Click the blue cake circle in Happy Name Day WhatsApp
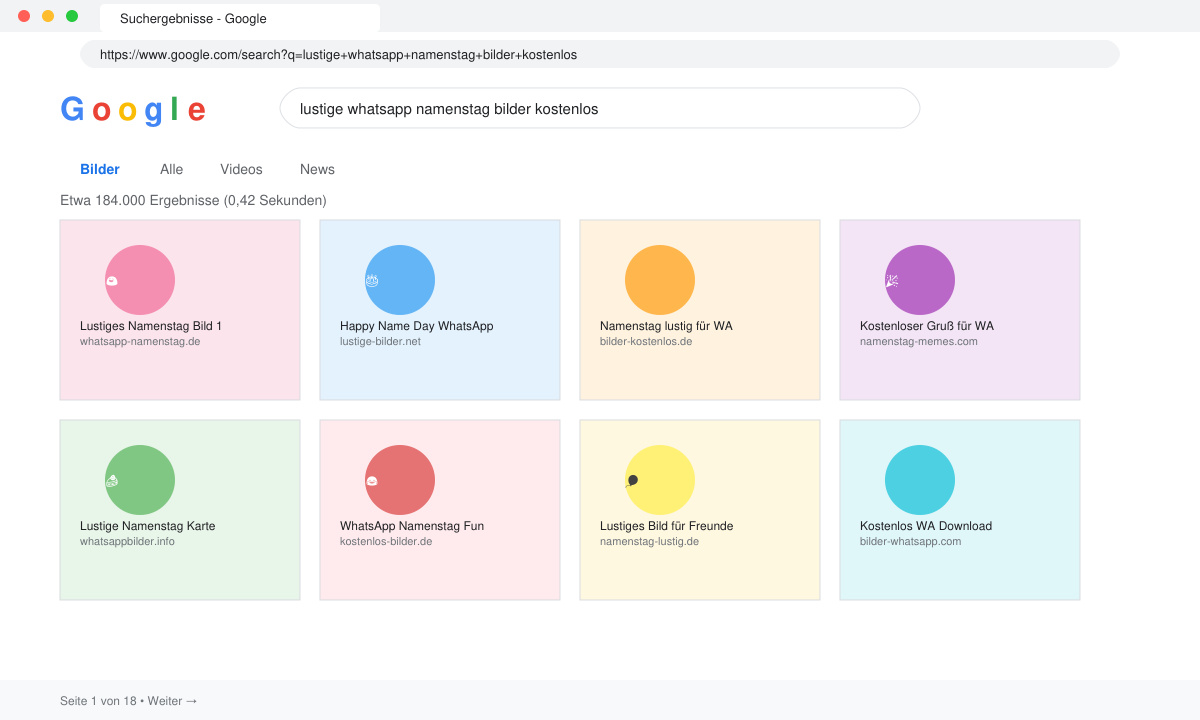This screenshot has width=1200, height=720. coord(400,280)
